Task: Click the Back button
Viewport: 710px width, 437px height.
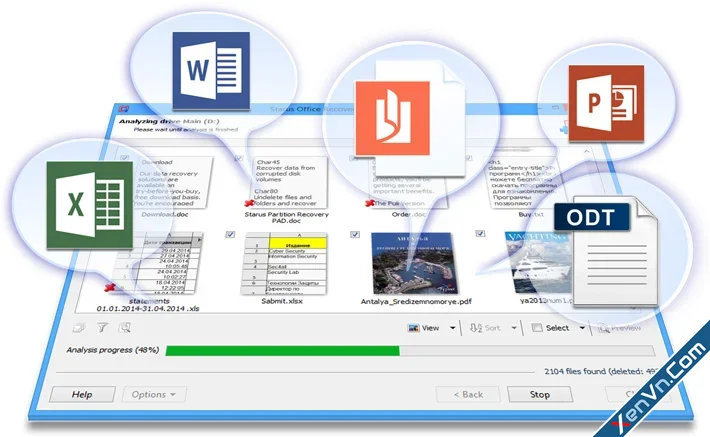Action: (468, 394)
